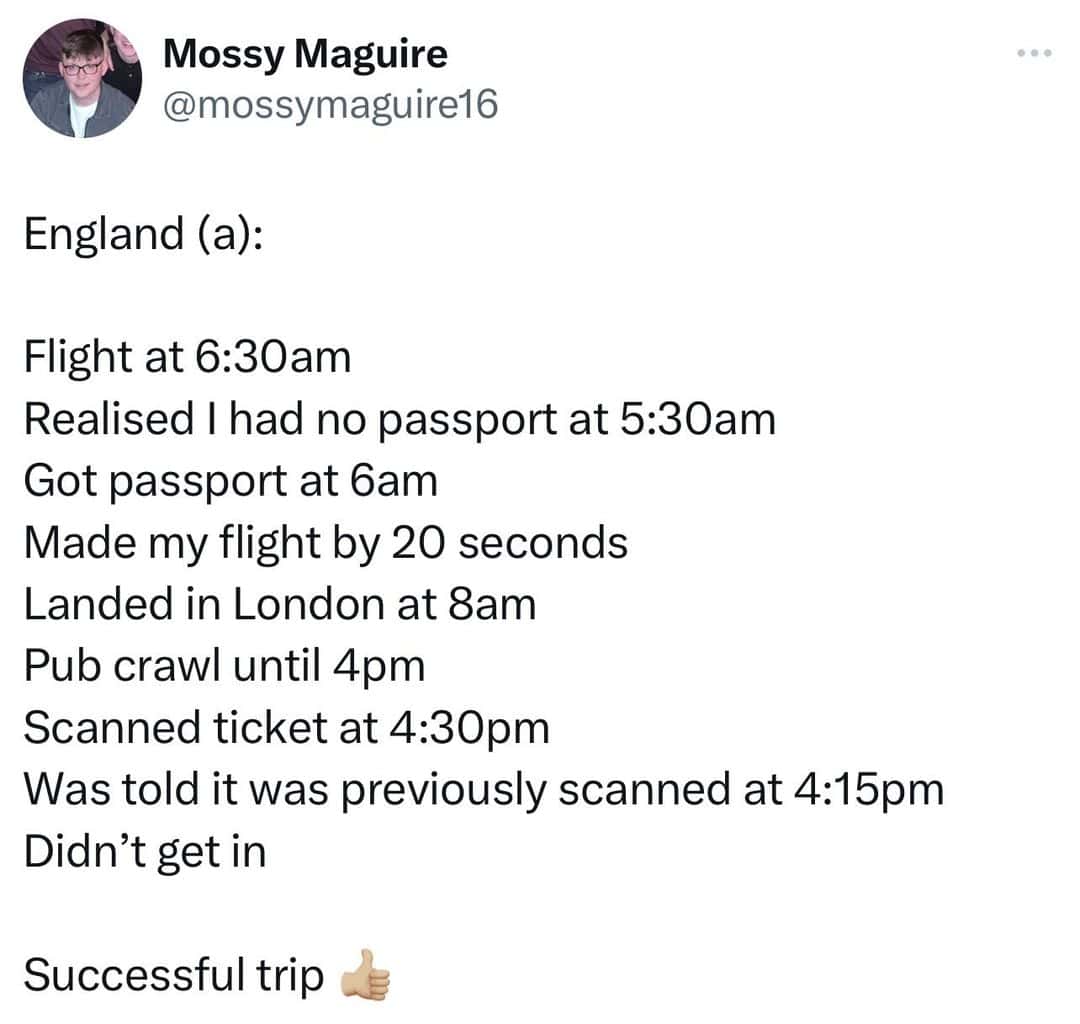Click the line starting "Was told it"
This screenshot has height=1024, width=1080.
[x=484, y=790]
